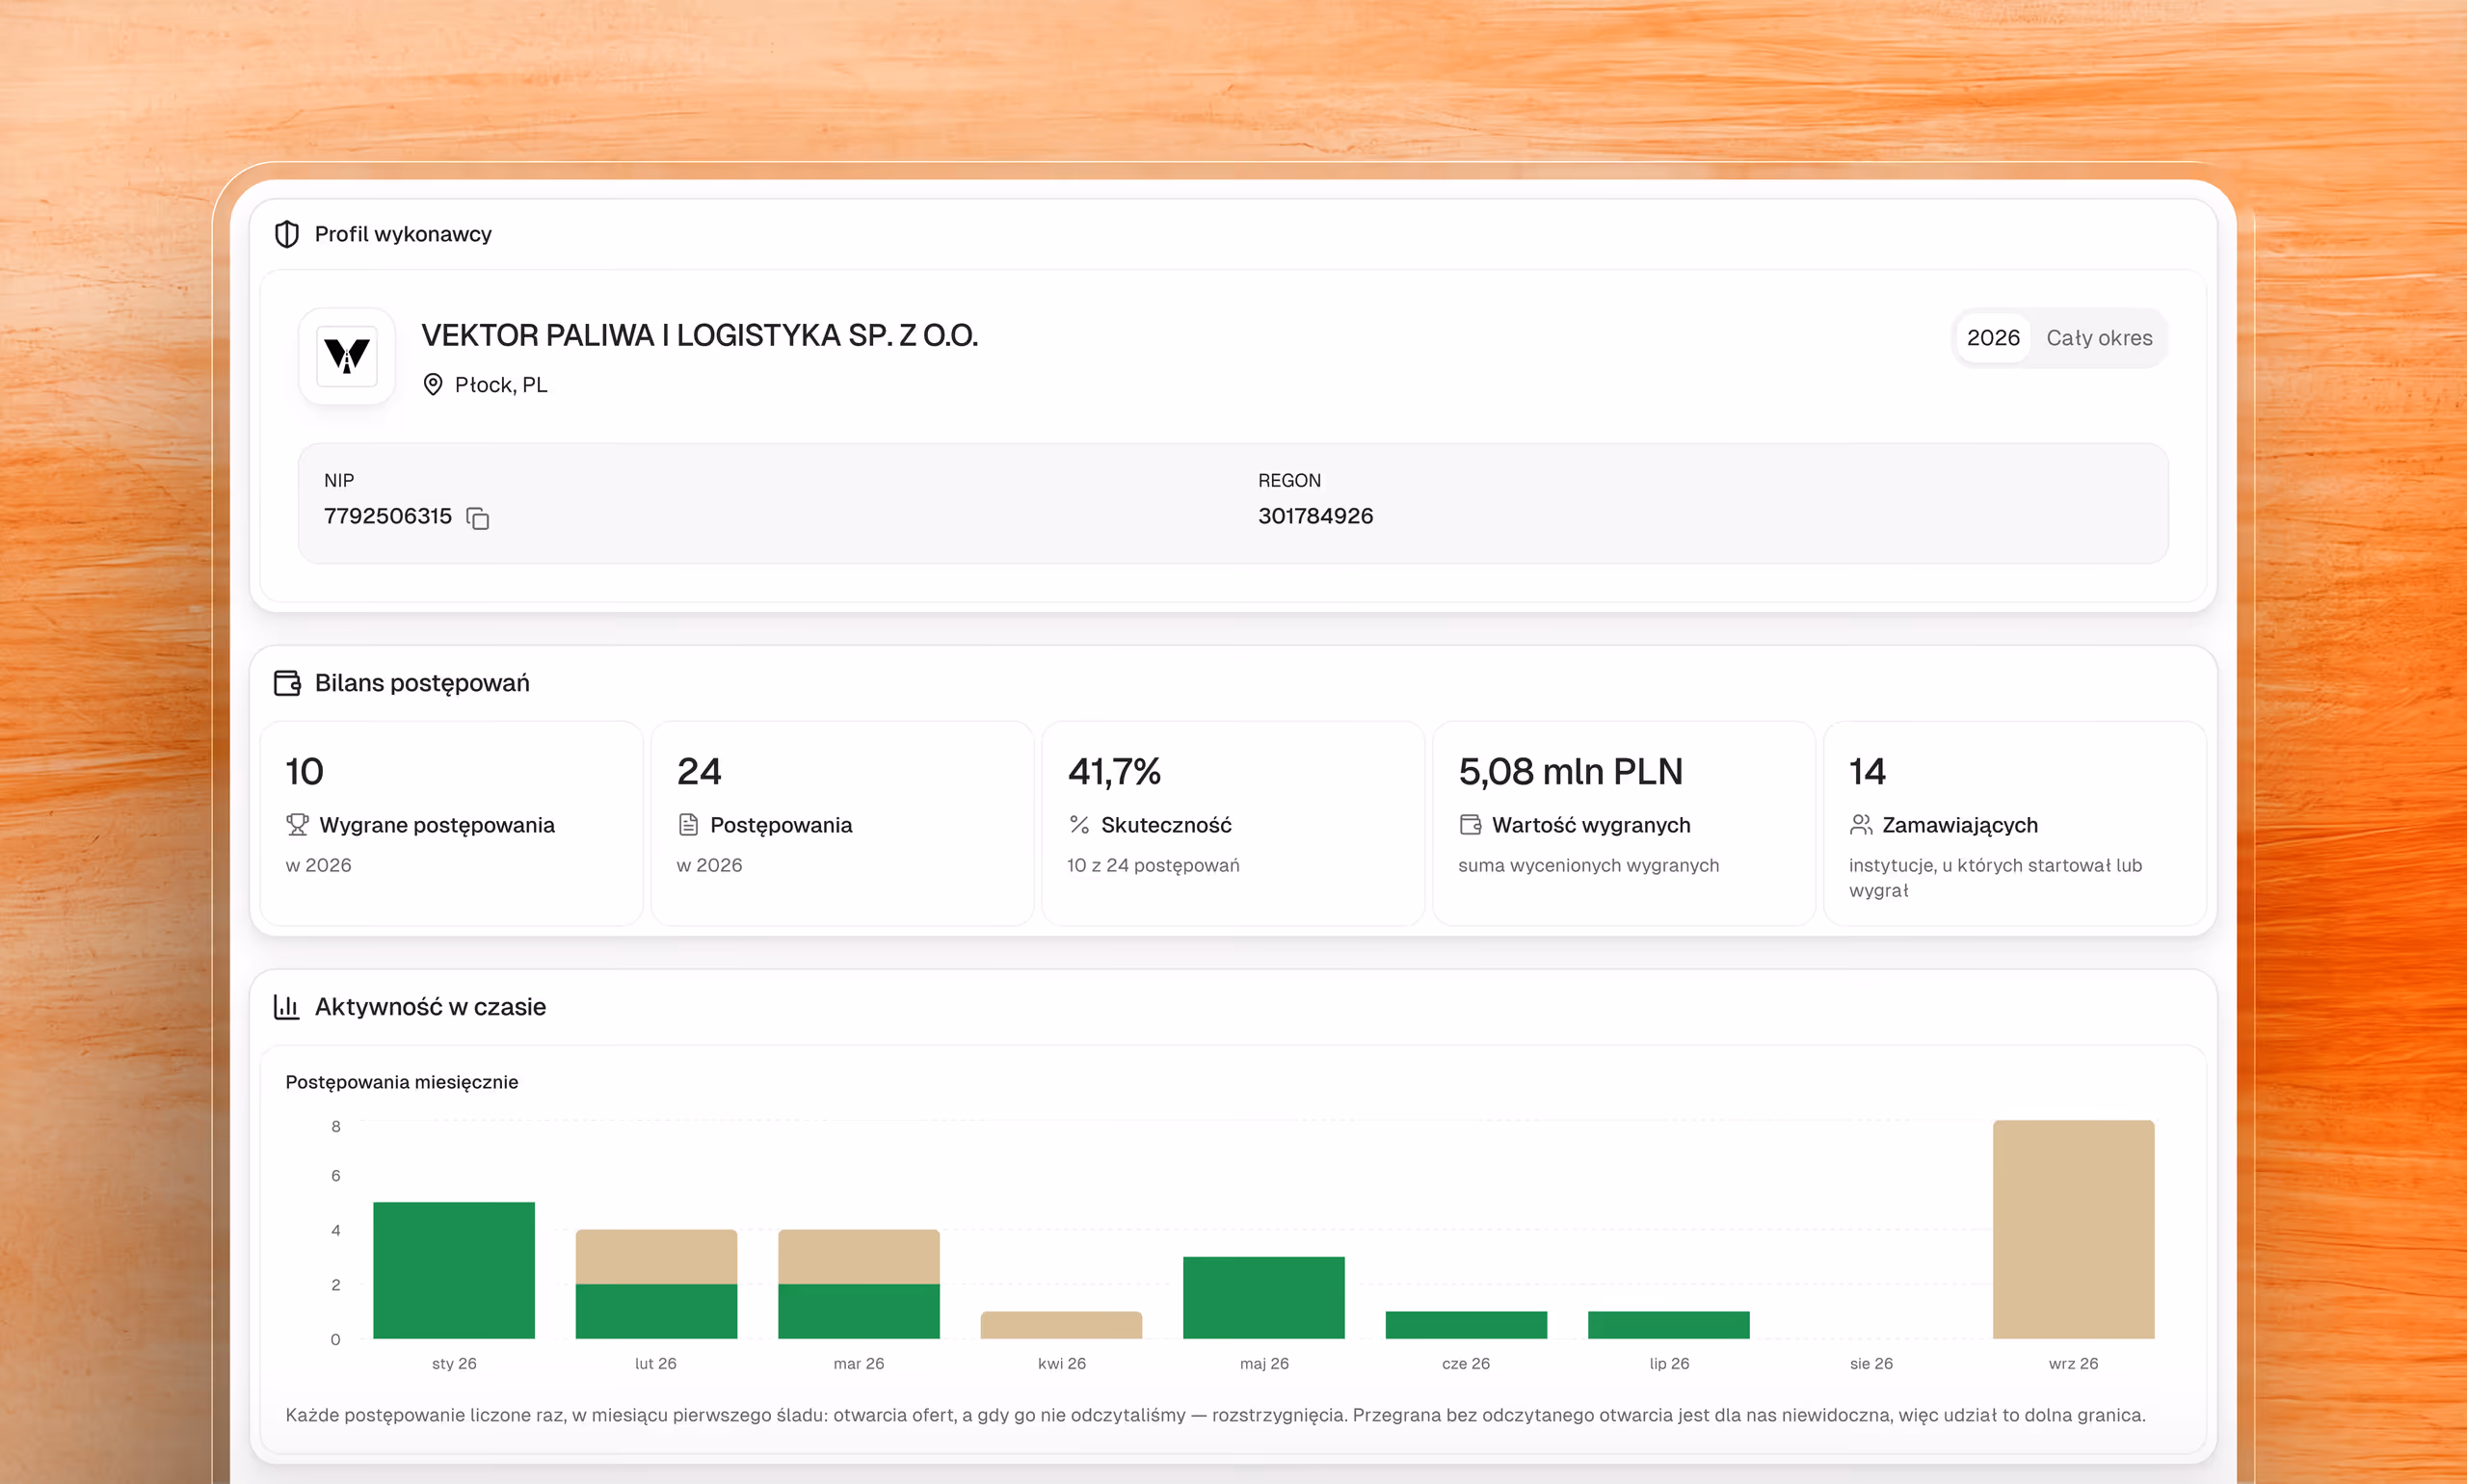Switch period to Cały okres
This screenshot has height=1484, width=2467.
(2099, 338)
